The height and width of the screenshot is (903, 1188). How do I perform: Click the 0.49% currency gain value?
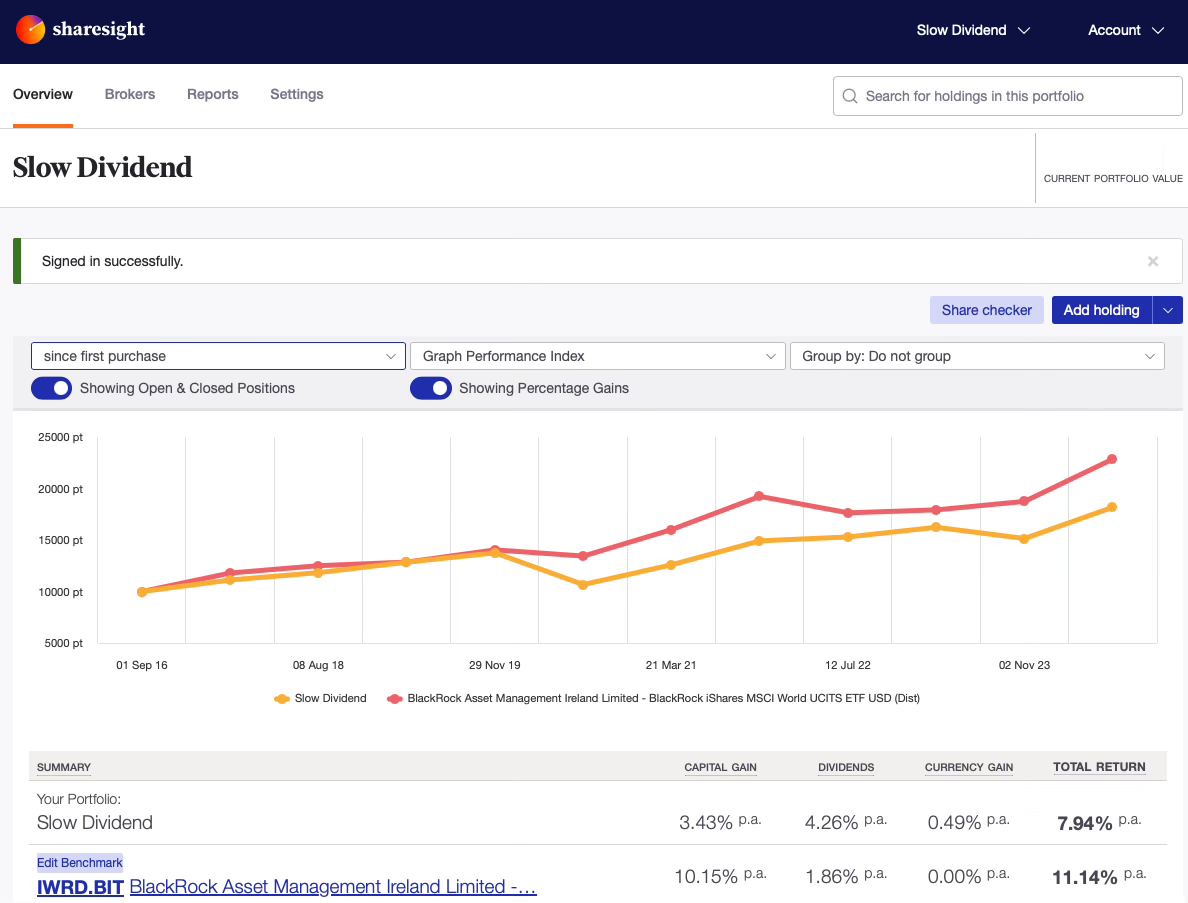pyautogui.click(x=955, y=823)
